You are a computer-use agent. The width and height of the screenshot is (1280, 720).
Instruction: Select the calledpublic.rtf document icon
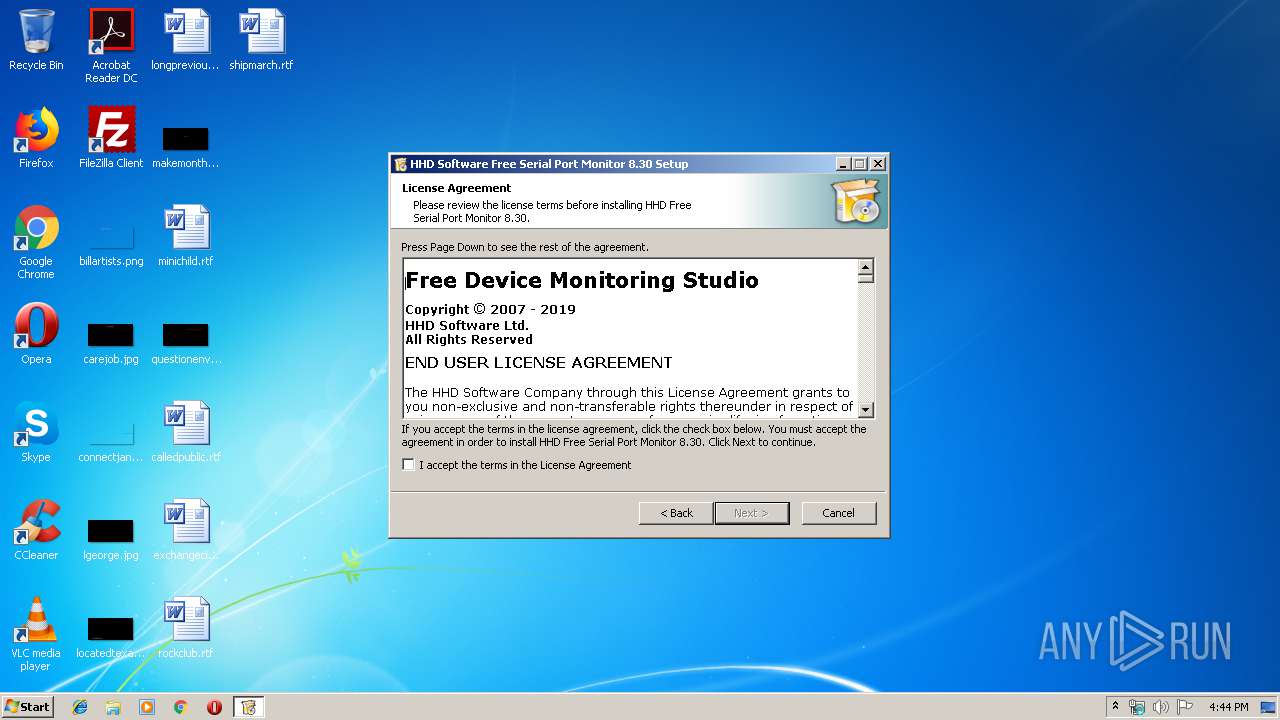click(185, 432)
